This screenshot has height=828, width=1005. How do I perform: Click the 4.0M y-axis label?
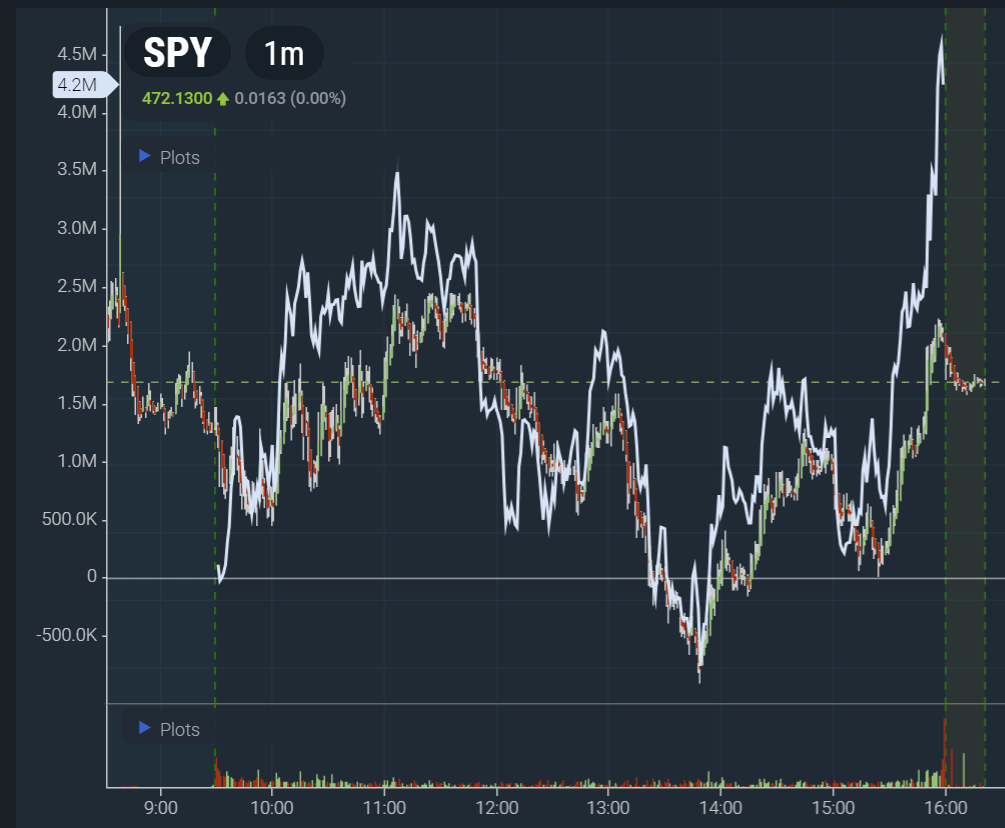pos(77,112)
